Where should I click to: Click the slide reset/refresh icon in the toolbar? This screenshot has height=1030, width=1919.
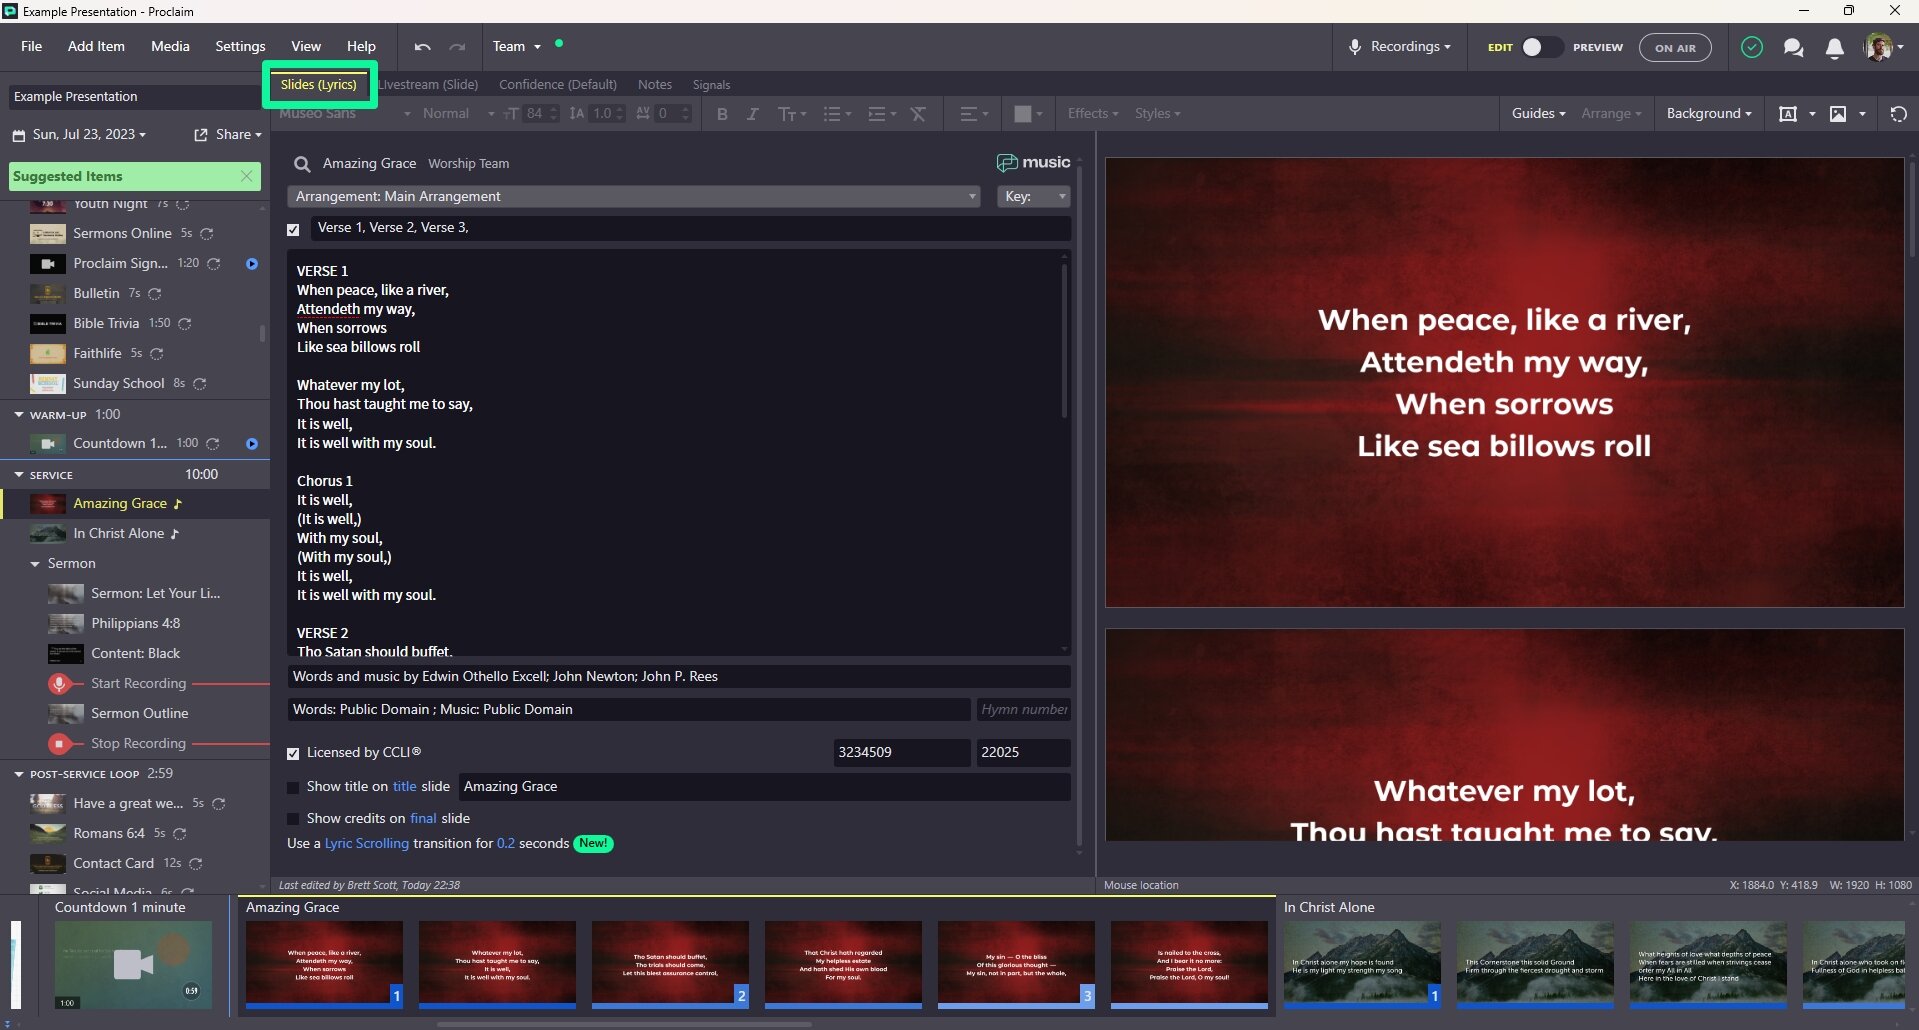coord(1899,114)
